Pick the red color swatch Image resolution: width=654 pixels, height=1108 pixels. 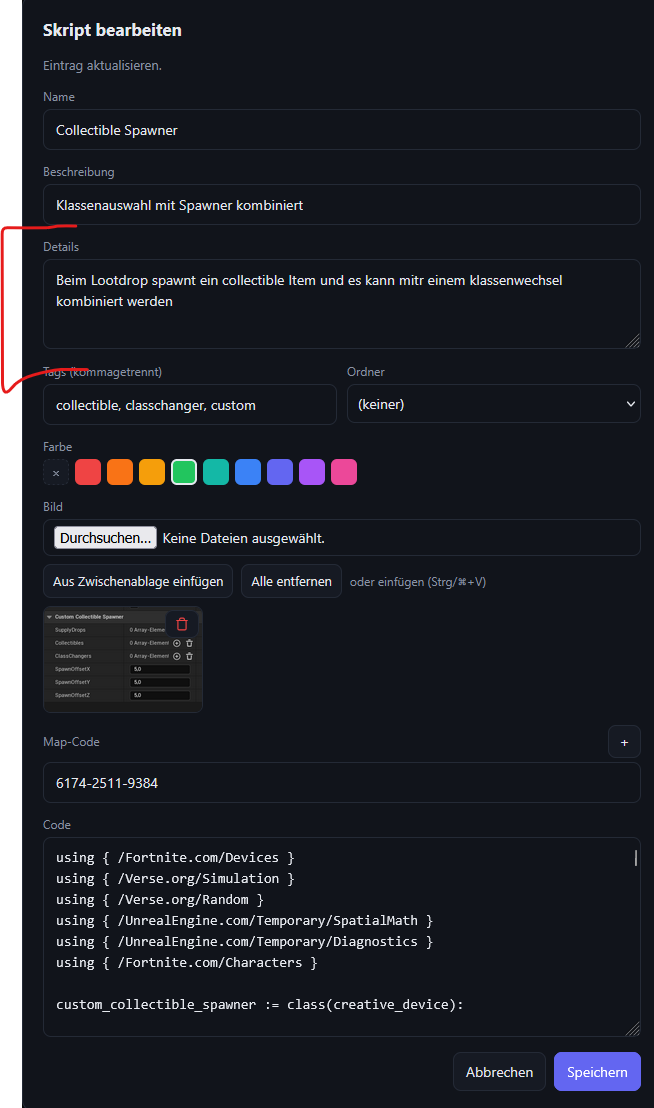pos(88,472)
